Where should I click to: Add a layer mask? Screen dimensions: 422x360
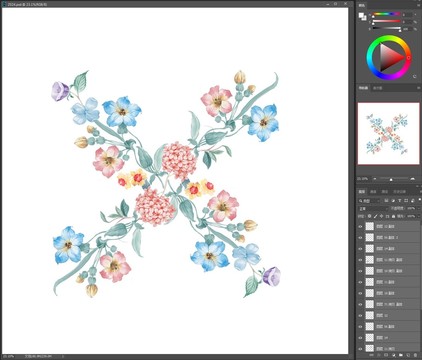[387, 356]
